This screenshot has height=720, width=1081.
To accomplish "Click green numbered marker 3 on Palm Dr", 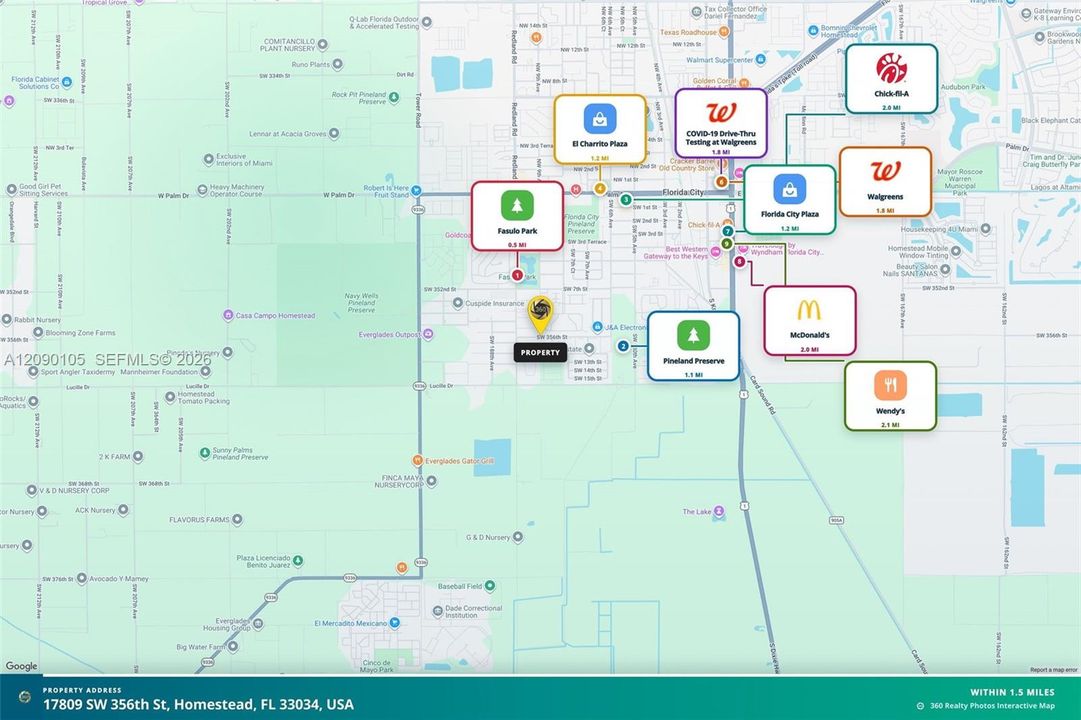I will pyautogui.click(x=625, y=200).
